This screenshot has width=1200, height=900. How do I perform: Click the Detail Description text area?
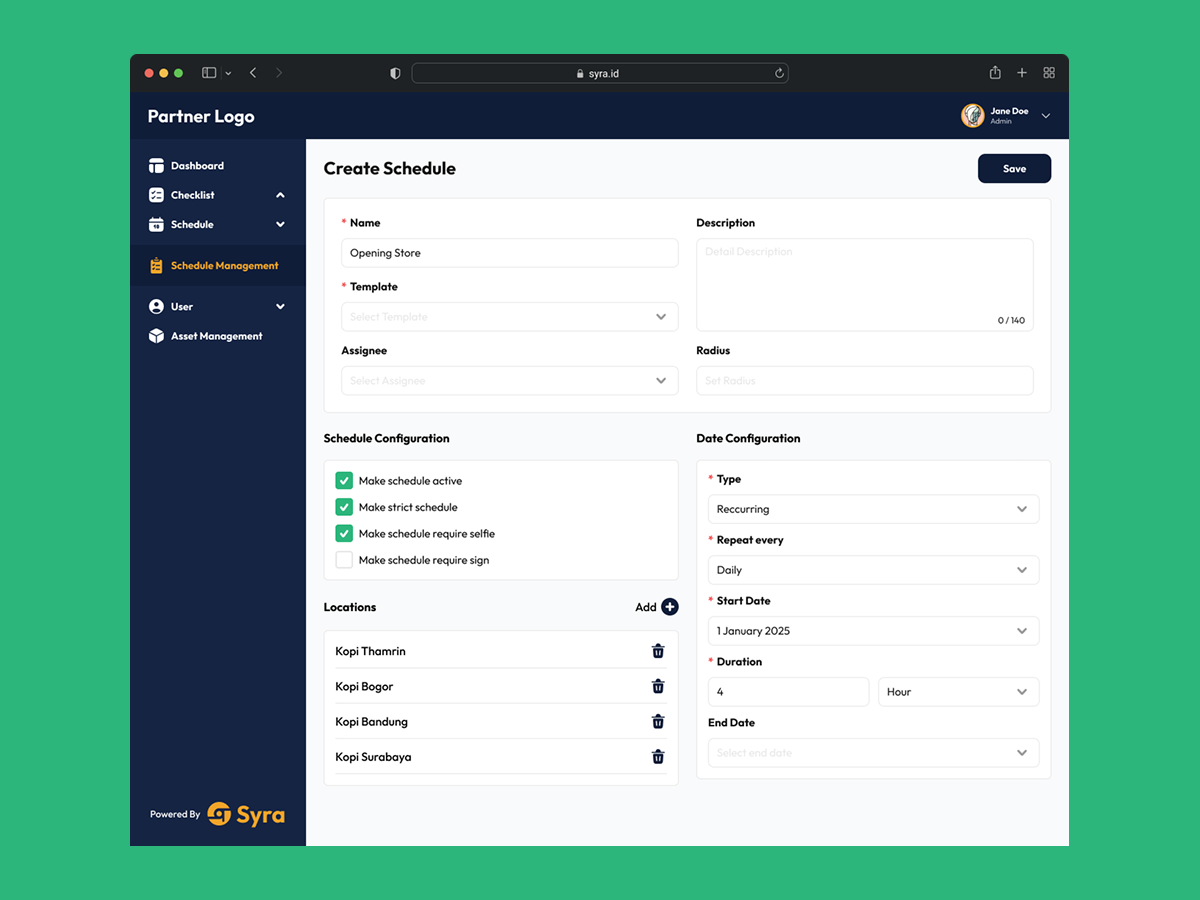point(864,285)
